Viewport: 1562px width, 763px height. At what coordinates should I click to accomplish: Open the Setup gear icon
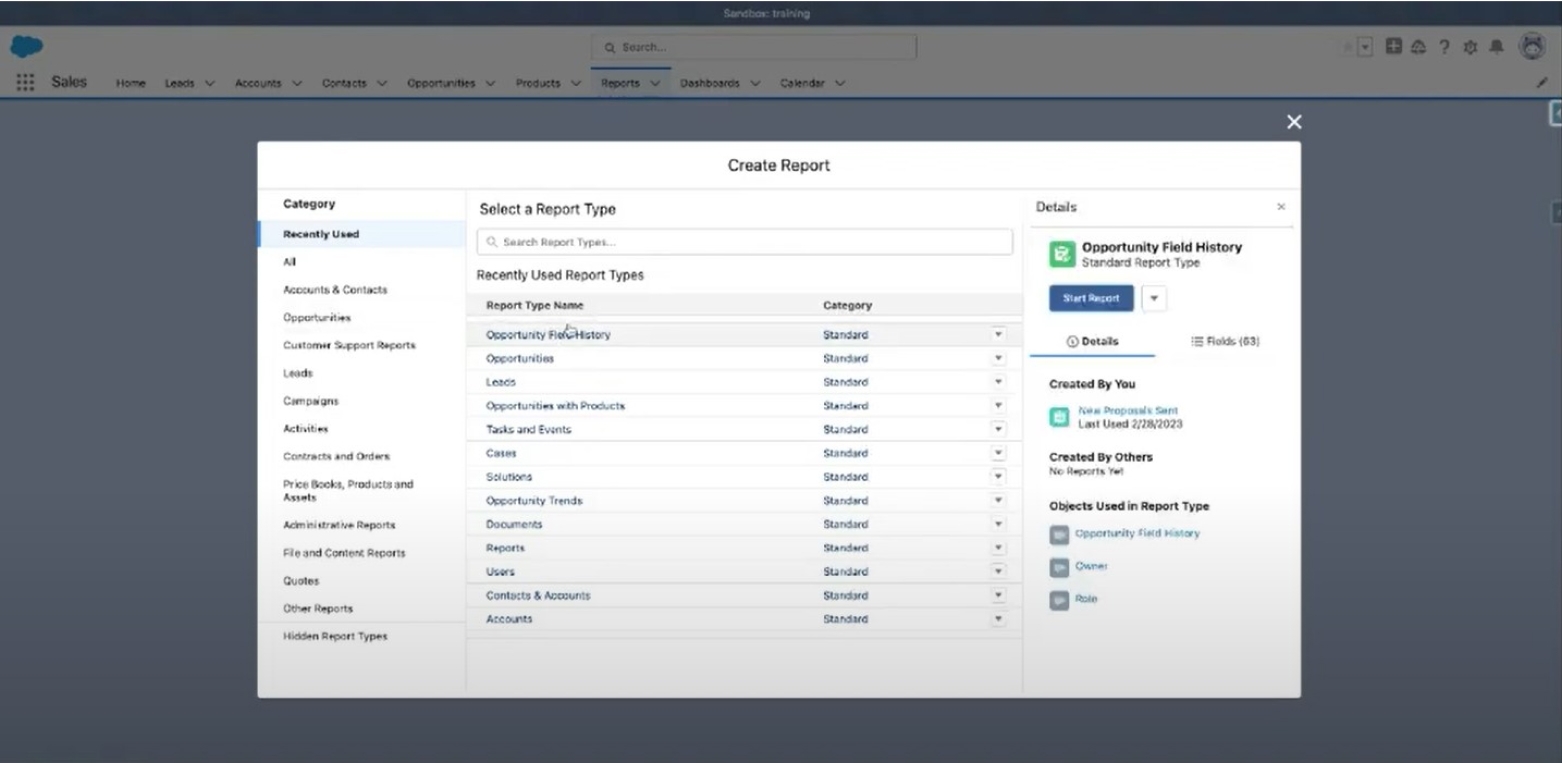pyautogui.click(x=1469, y=47)
